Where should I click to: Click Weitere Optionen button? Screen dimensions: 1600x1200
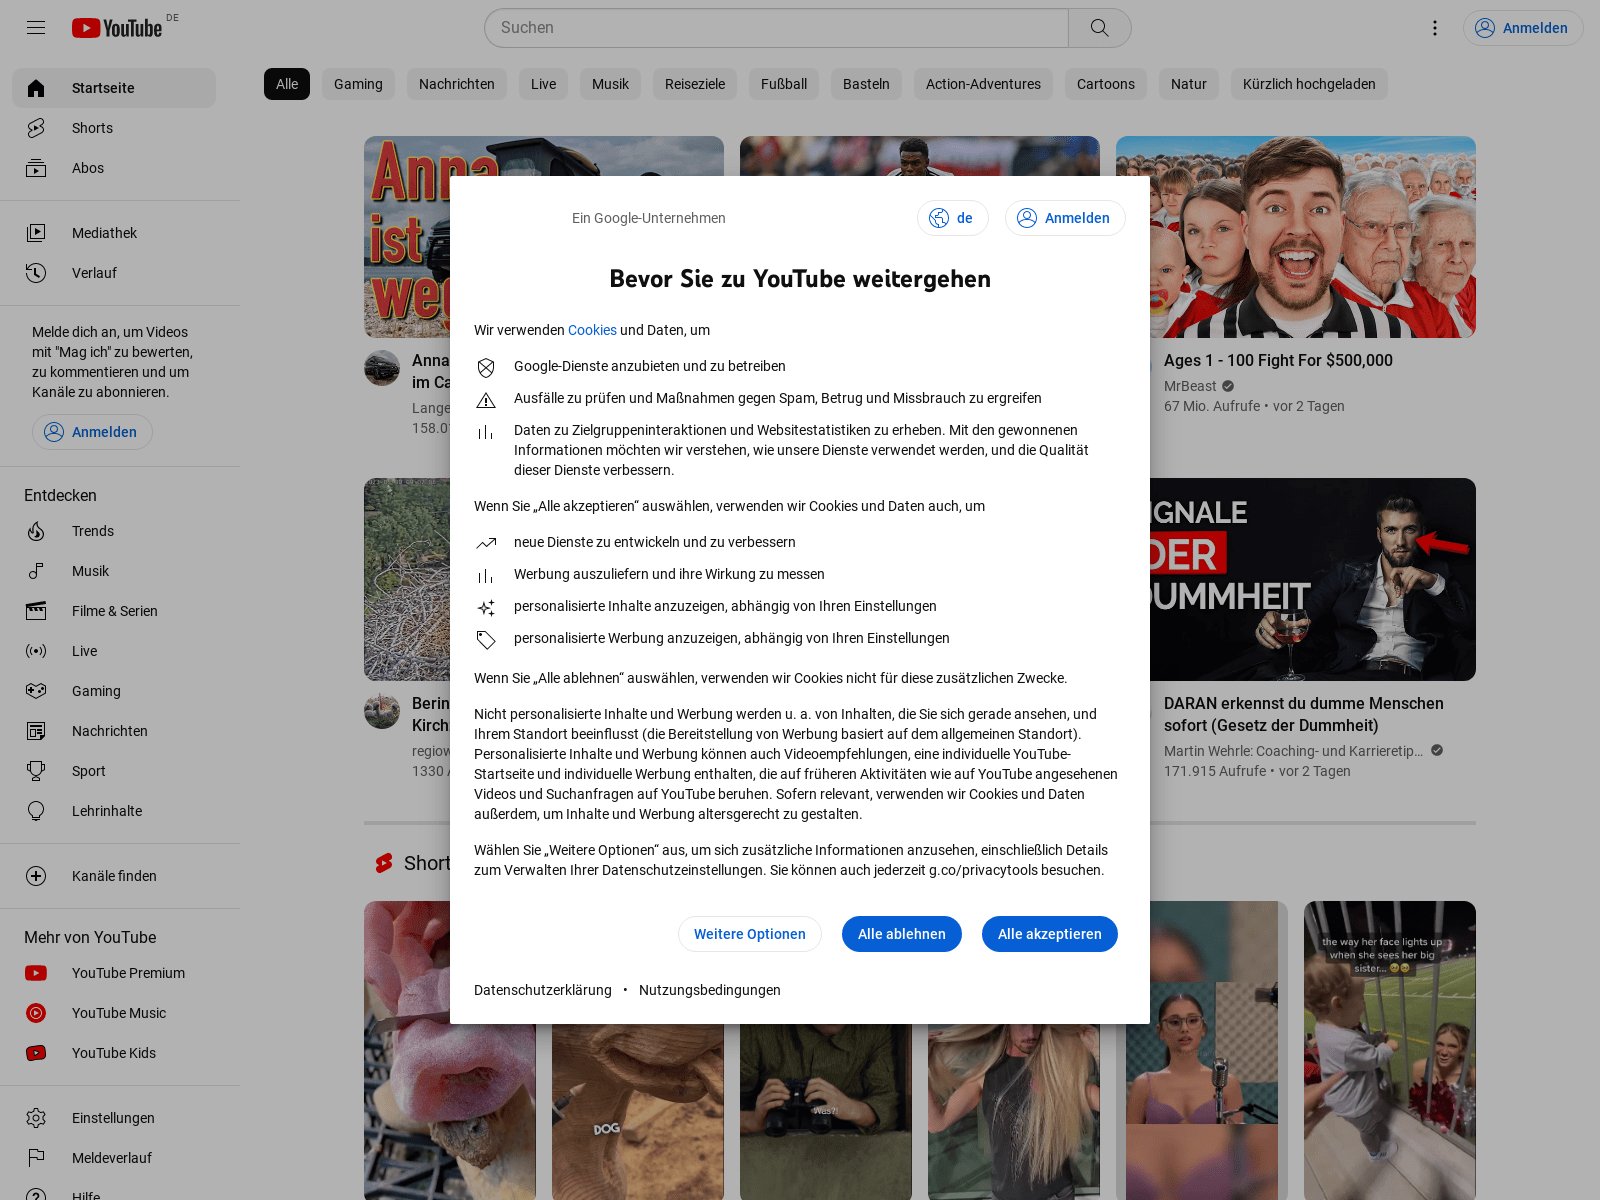749,934
